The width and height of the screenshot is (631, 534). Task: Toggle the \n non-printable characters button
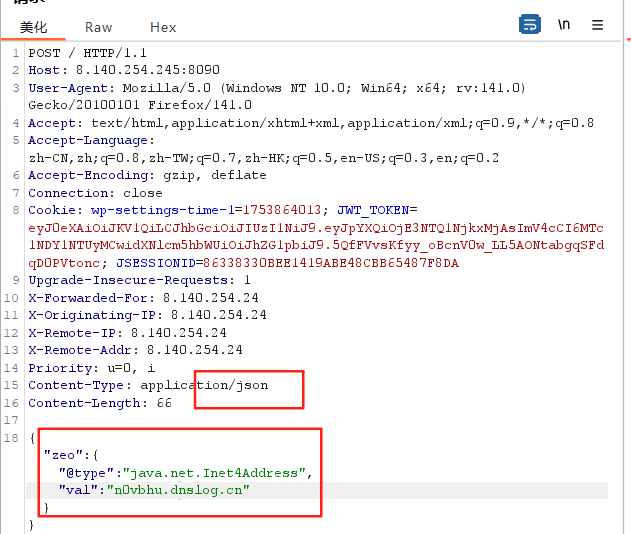(x=564, y=25)
